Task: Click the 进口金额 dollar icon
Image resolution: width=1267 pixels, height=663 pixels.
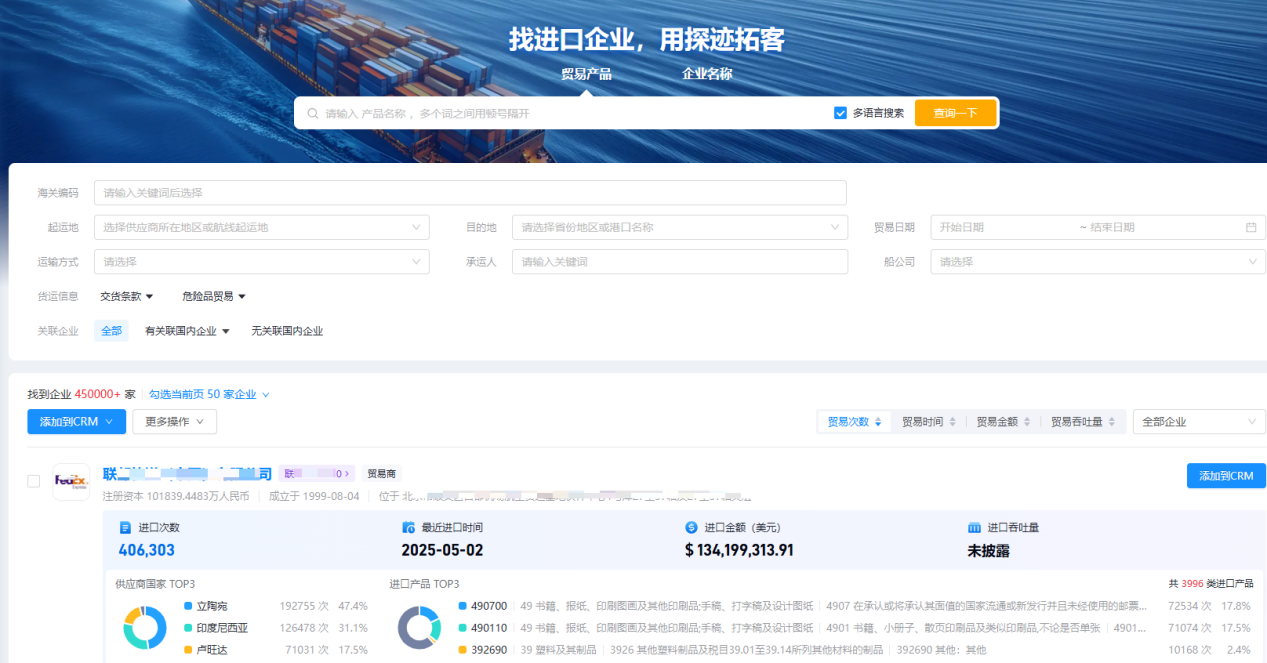Action: pyautogui.click(x=691, y=527)
